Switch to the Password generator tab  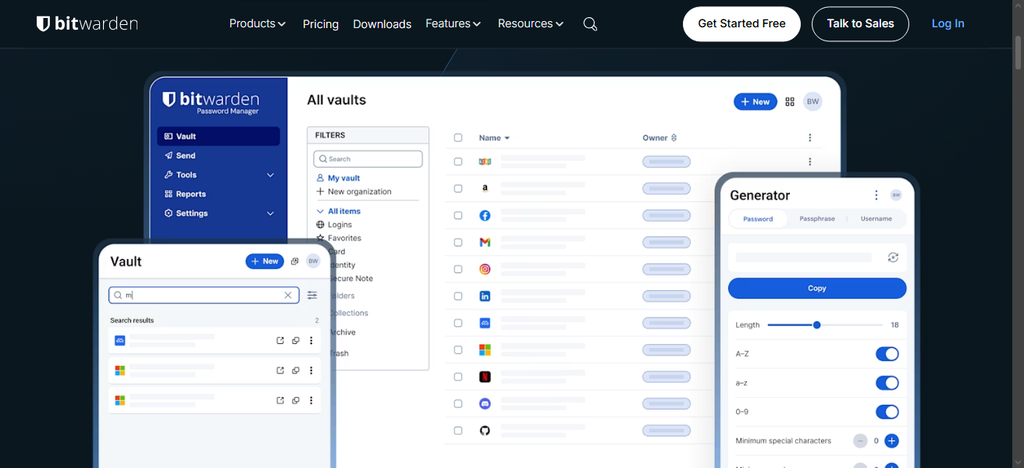(758, 219)
